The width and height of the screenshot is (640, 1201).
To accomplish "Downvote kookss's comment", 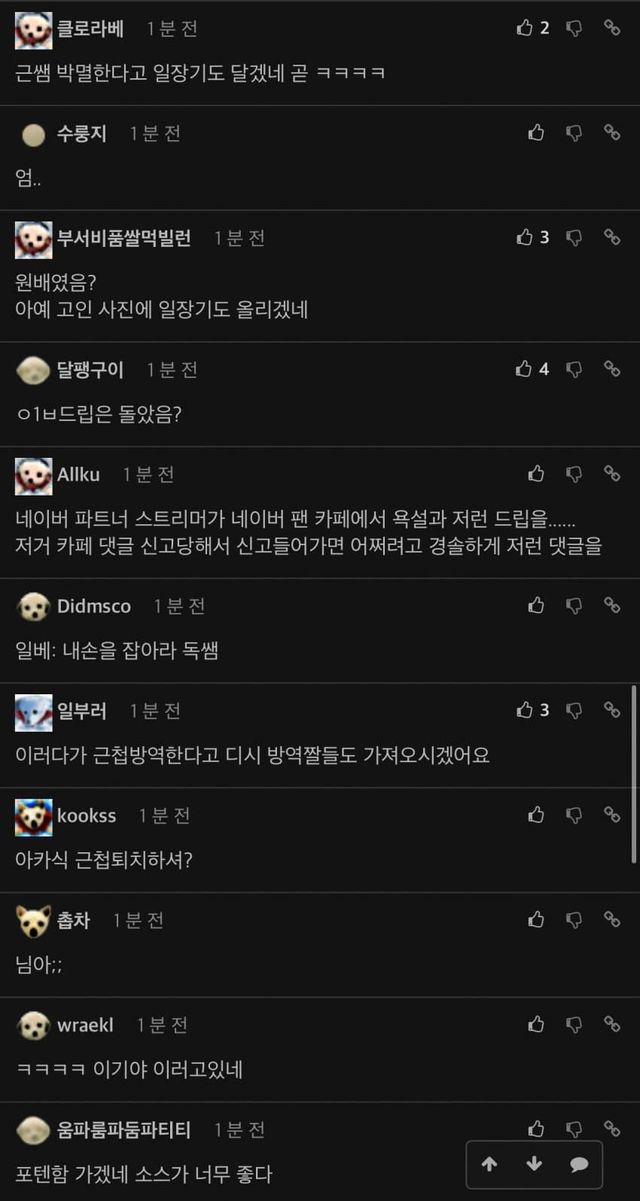I will pyautogui.click(x=574, y=815).
